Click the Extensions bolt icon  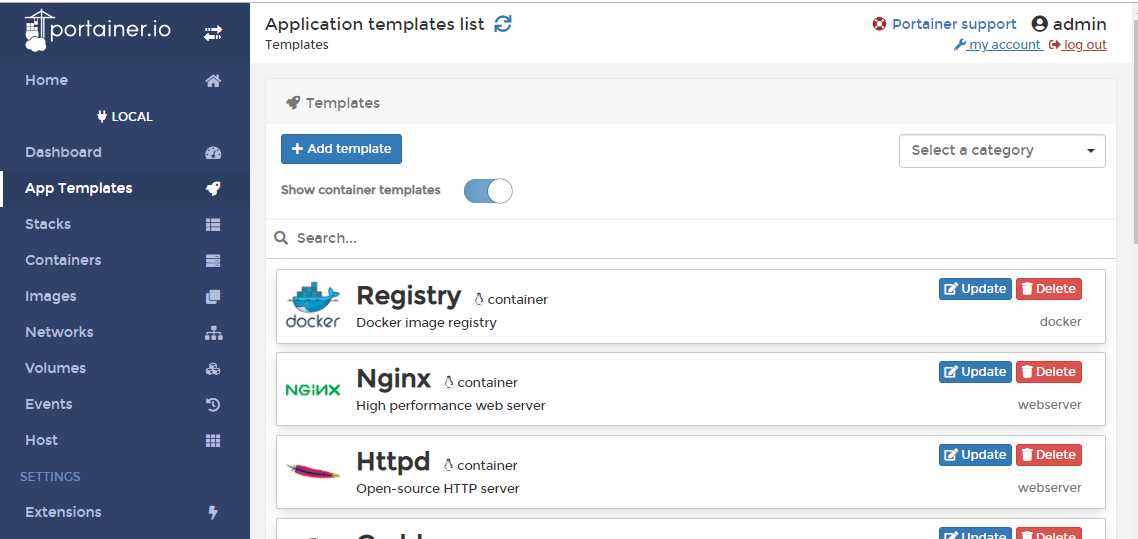(212, 513)
